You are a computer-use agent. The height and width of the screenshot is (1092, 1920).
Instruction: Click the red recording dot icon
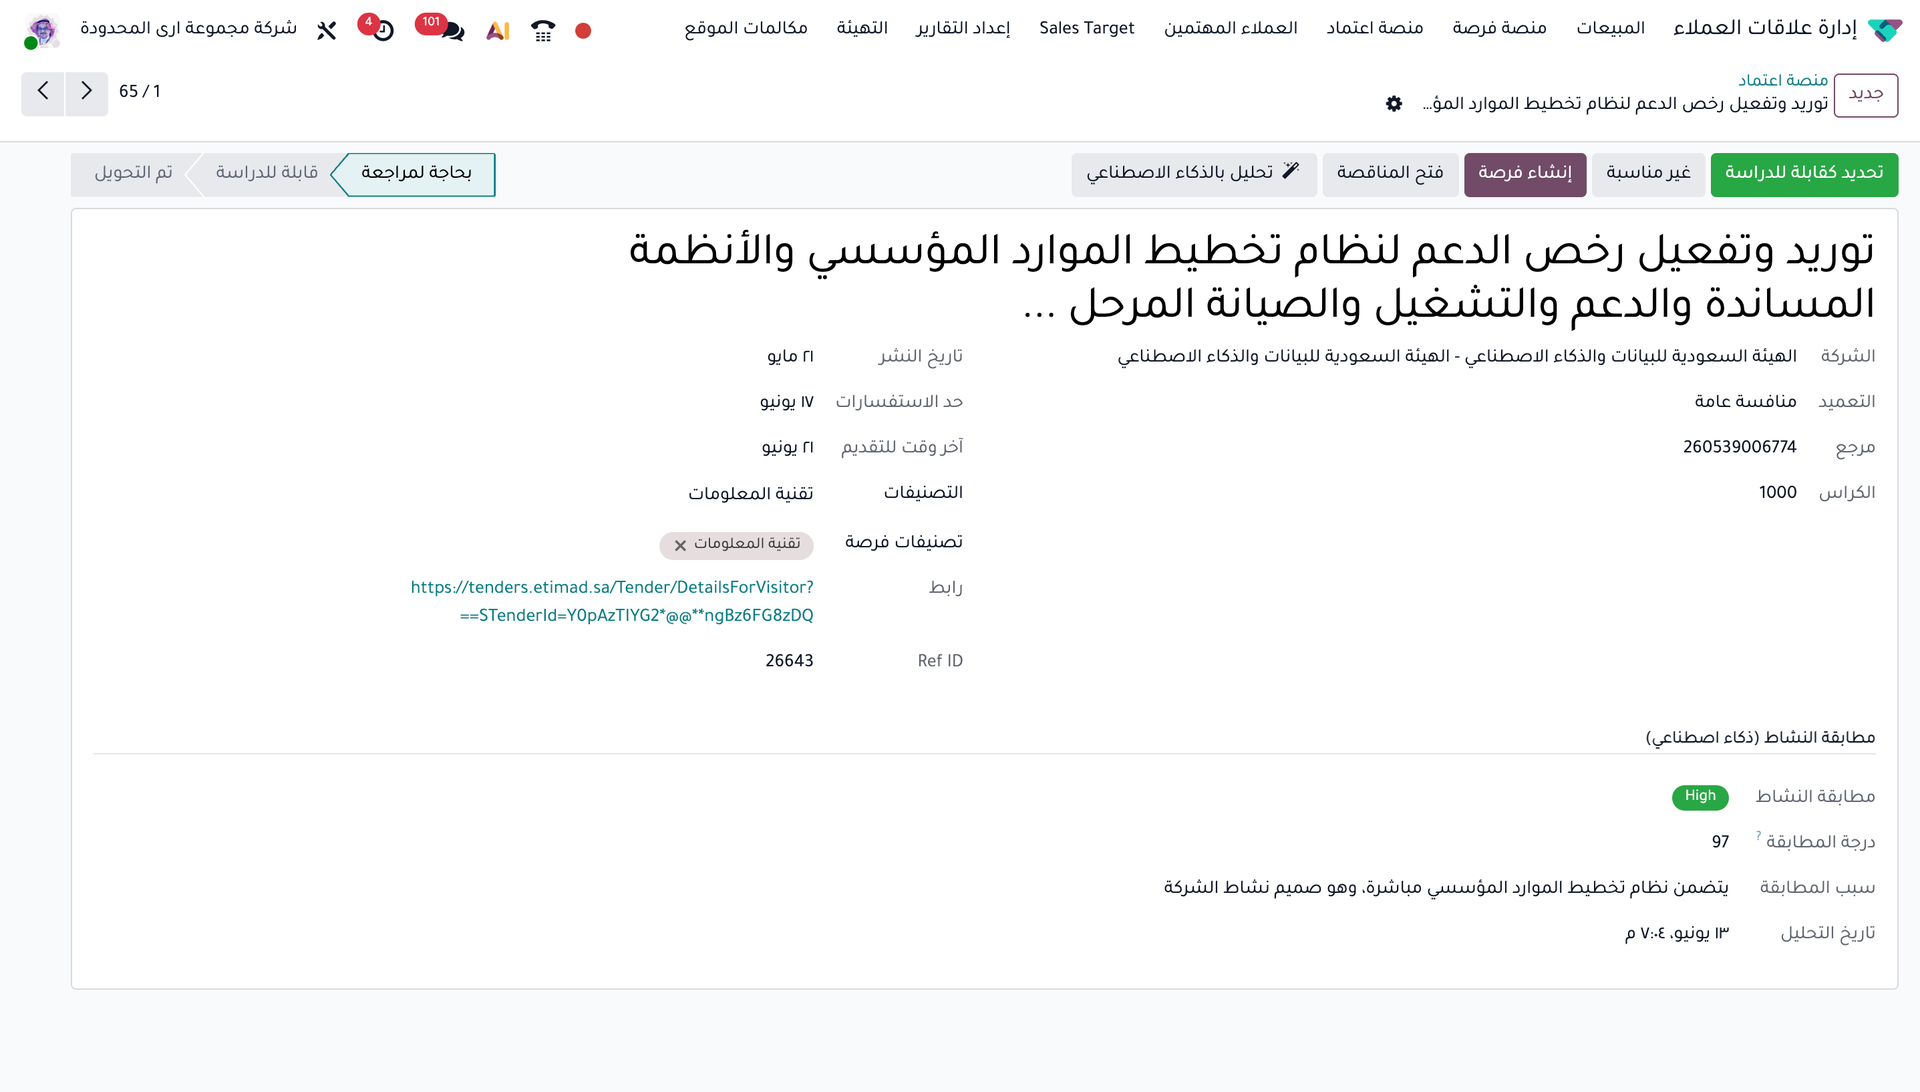click(x=583, y=31)
